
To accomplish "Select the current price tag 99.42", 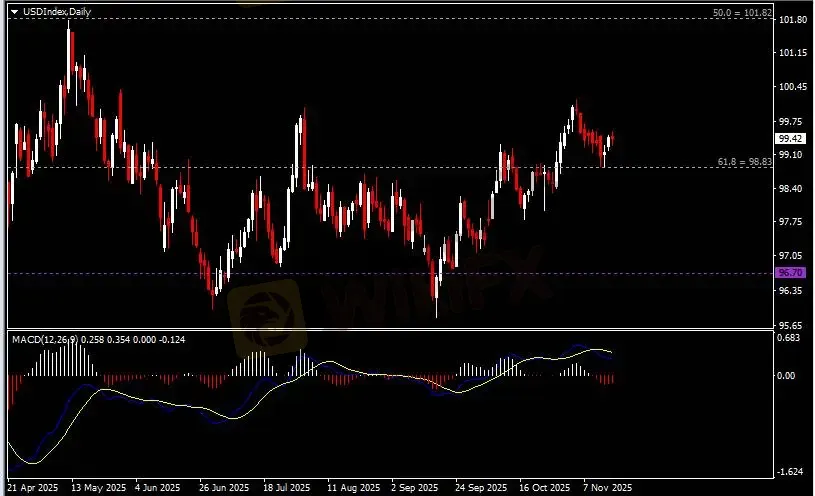I will 790,138.
